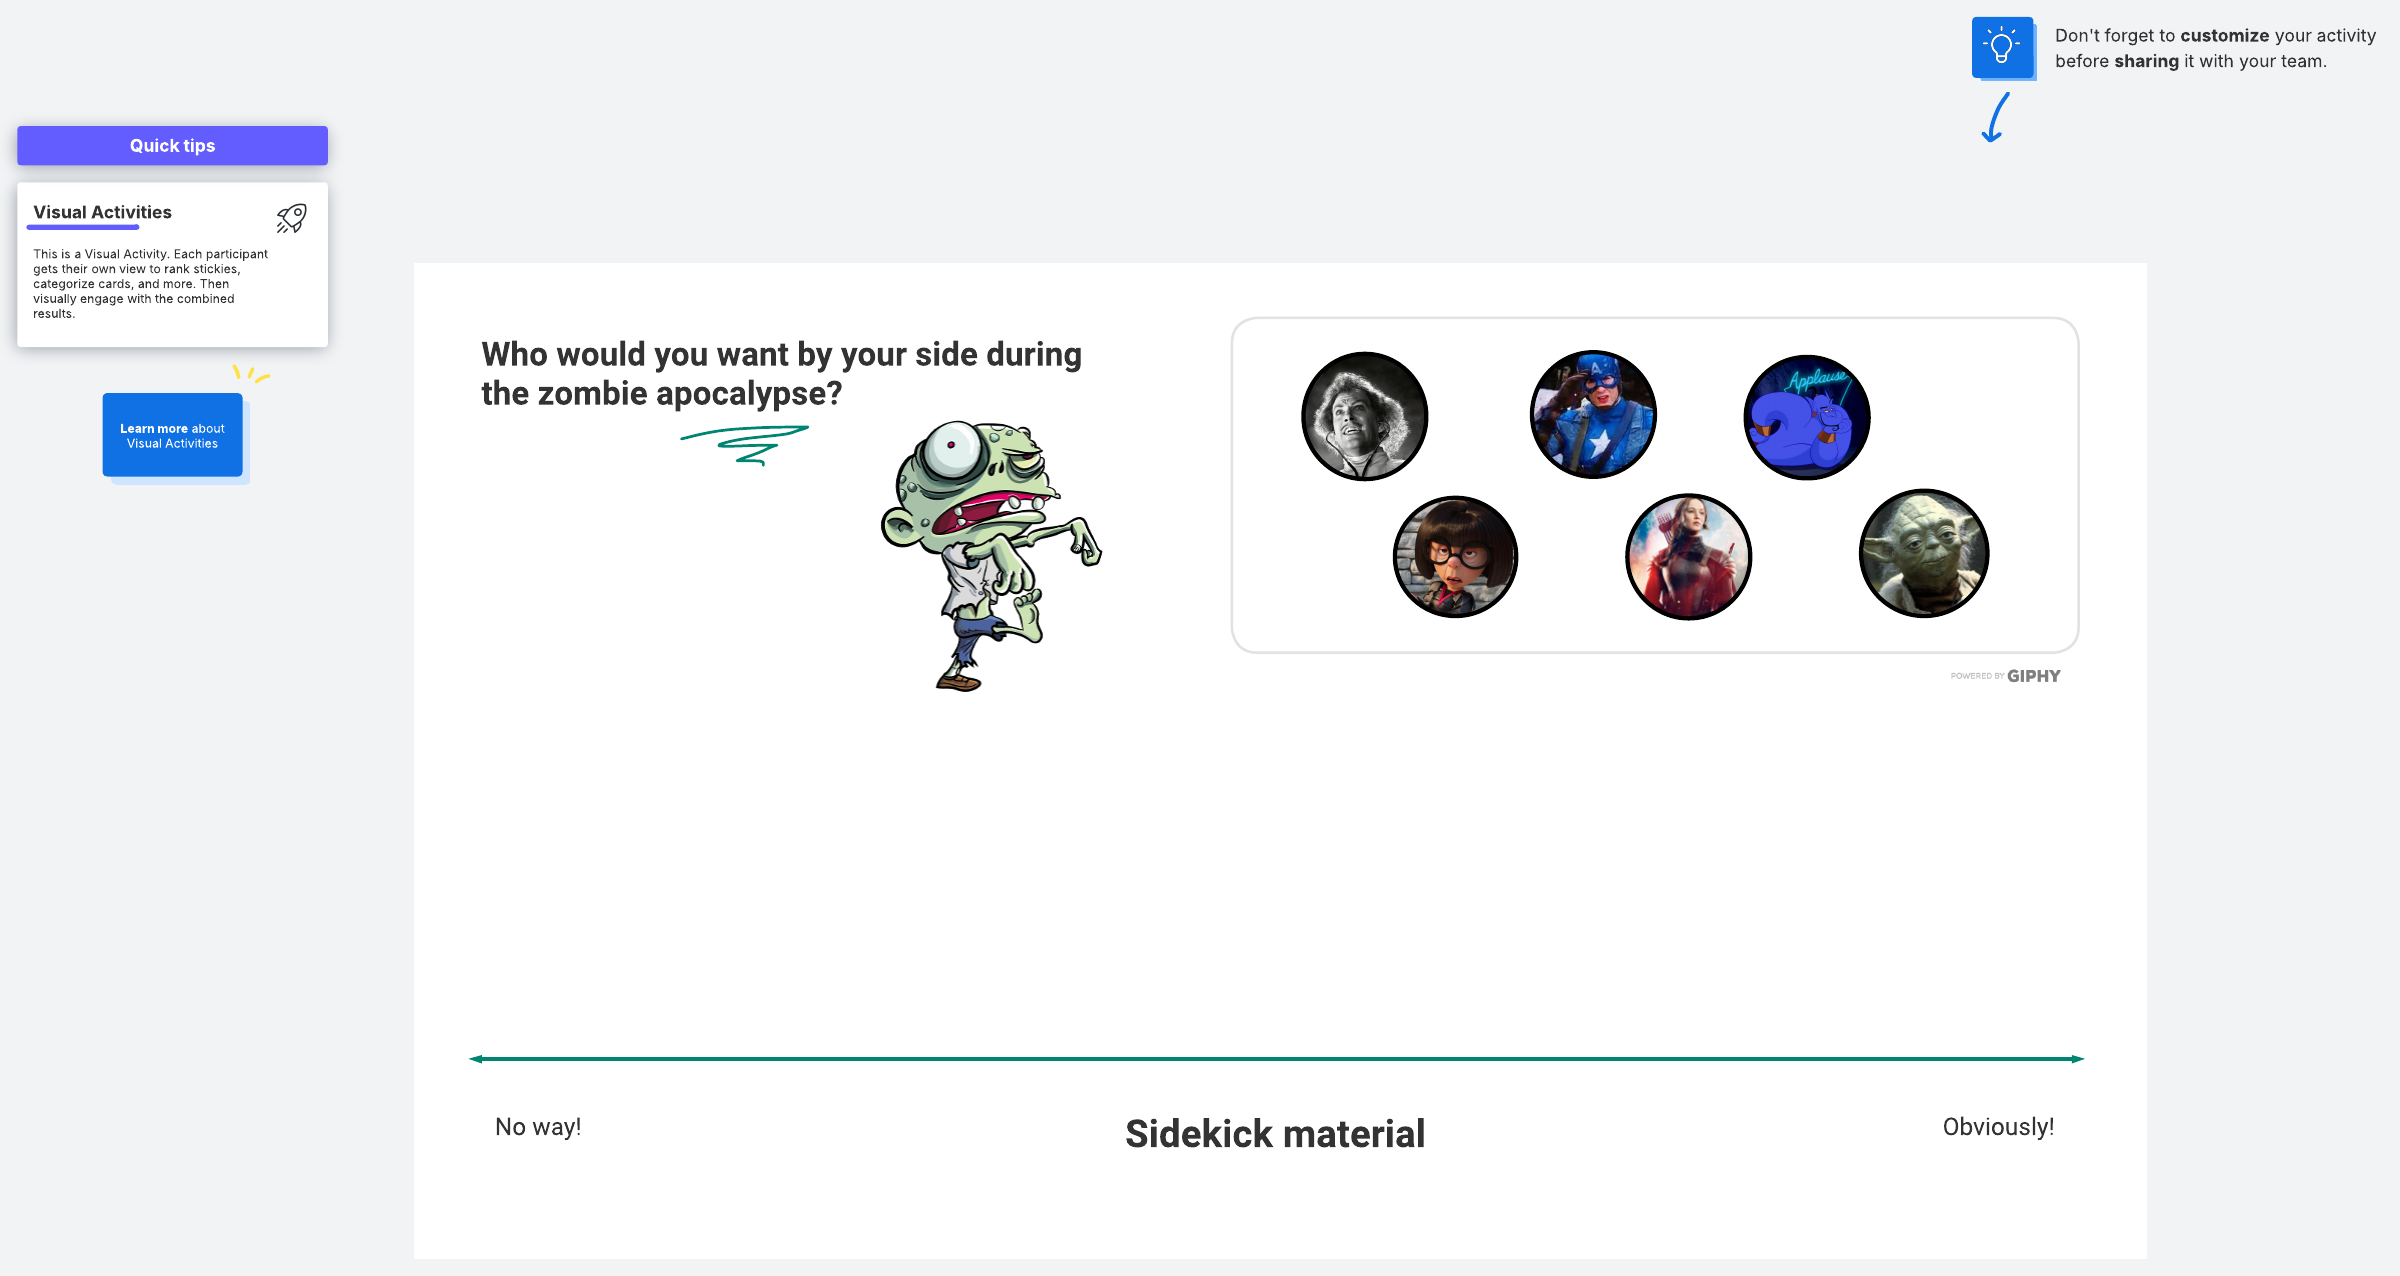The image size is (2400, 1276).
Task: Click the 'Sidekick material' heading
Action: [1275, 1134]
